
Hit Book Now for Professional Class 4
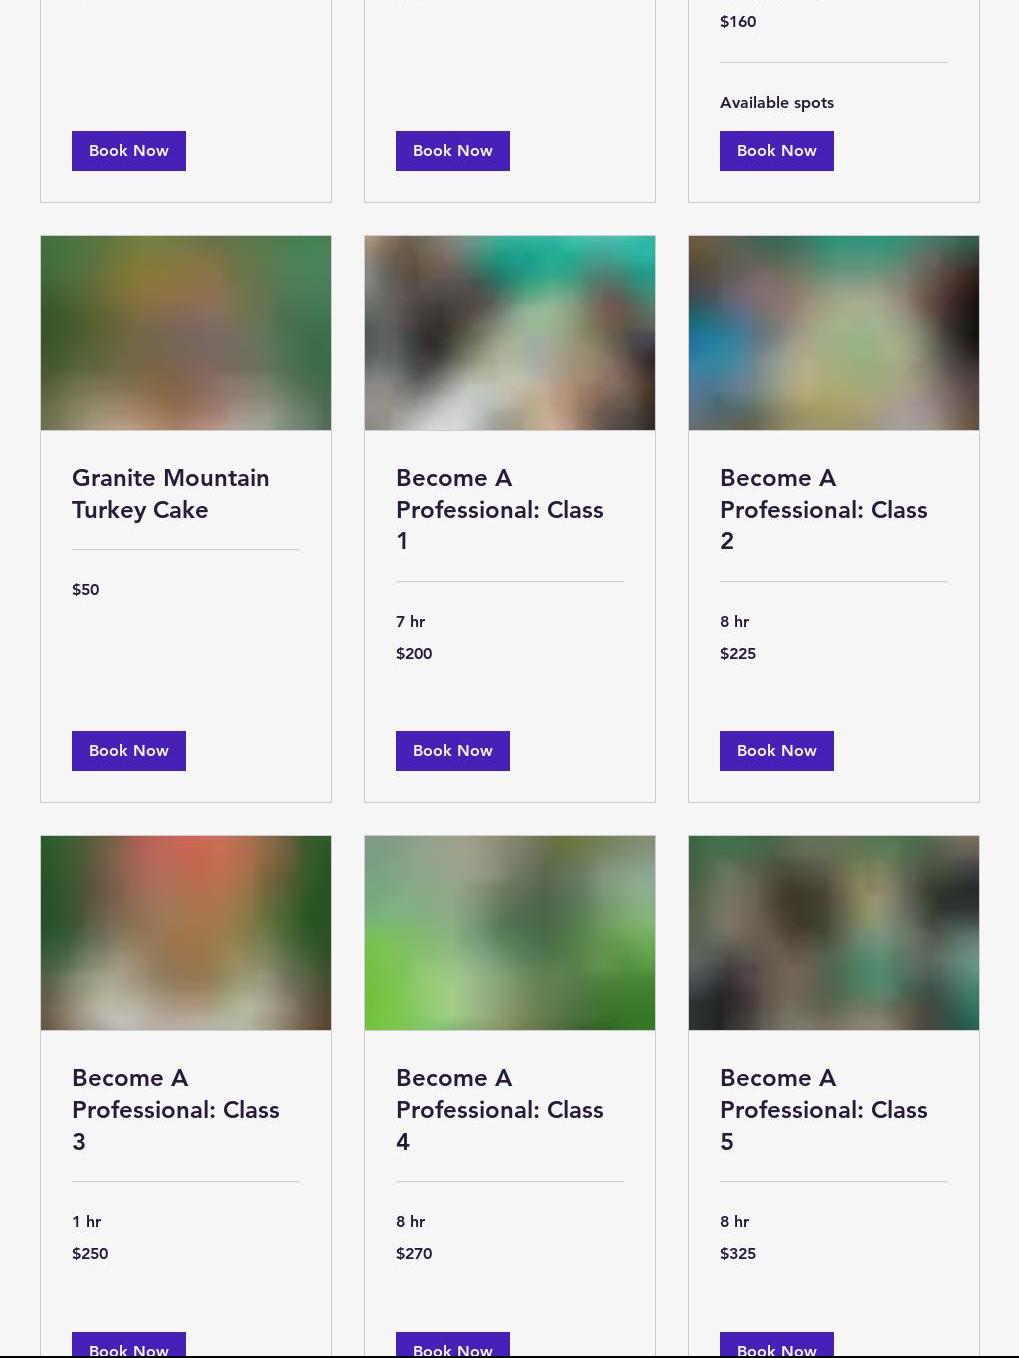[452, 1346]
